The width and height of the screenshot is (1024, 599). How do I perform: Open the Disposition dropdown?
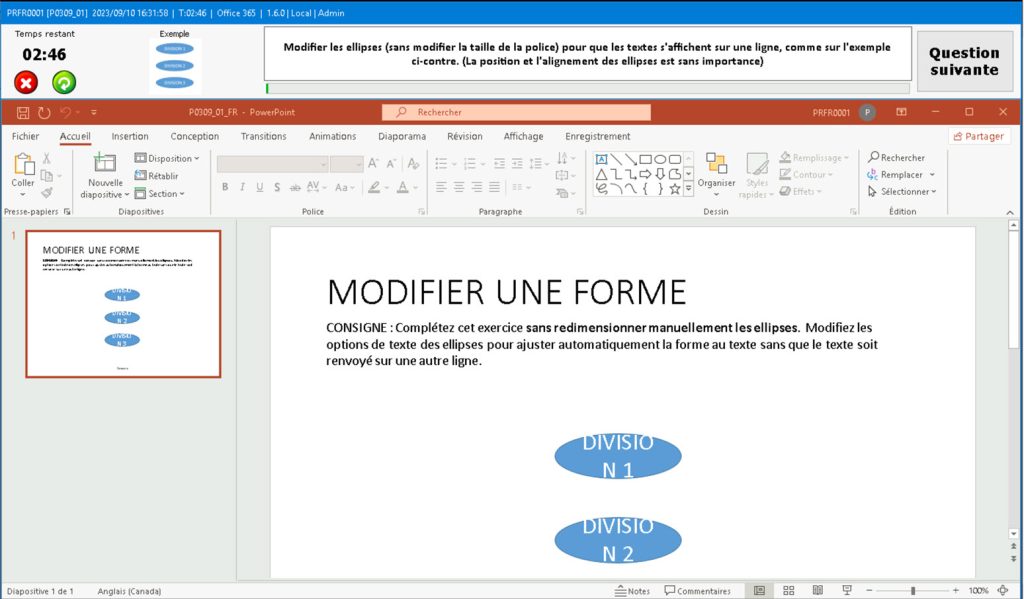coord(167,157)
